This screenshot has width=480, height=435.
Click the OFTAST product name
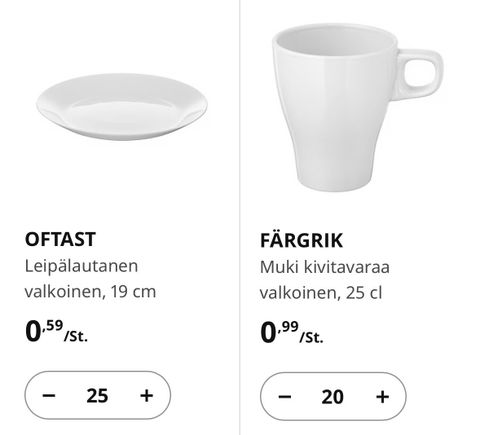60,239
